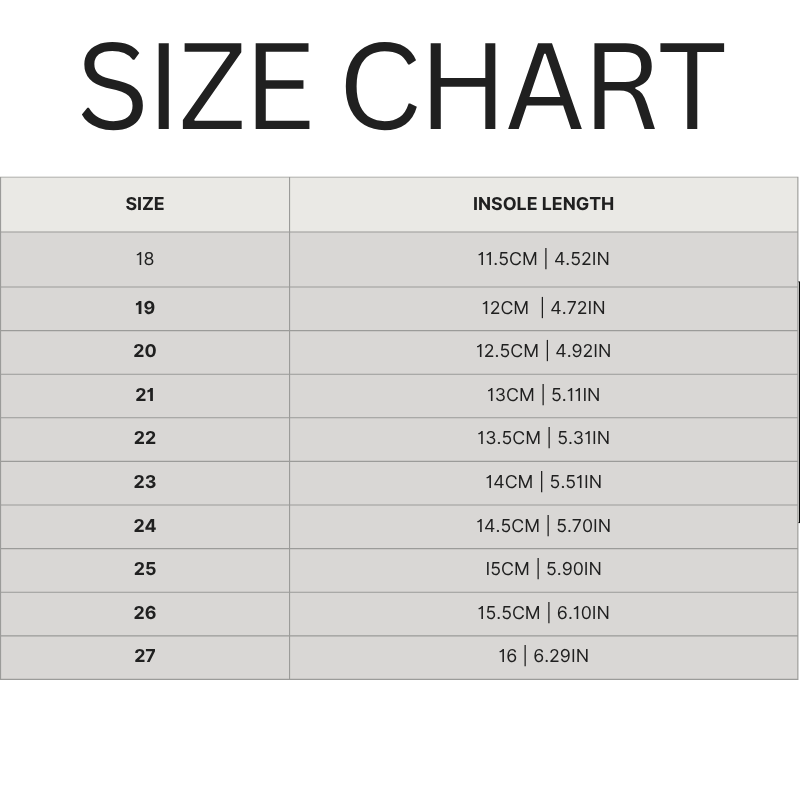This screenshot has height=800, width=800.
Task: Select the 11.5CM | 4.52IN cell
Action: [543, 259]
